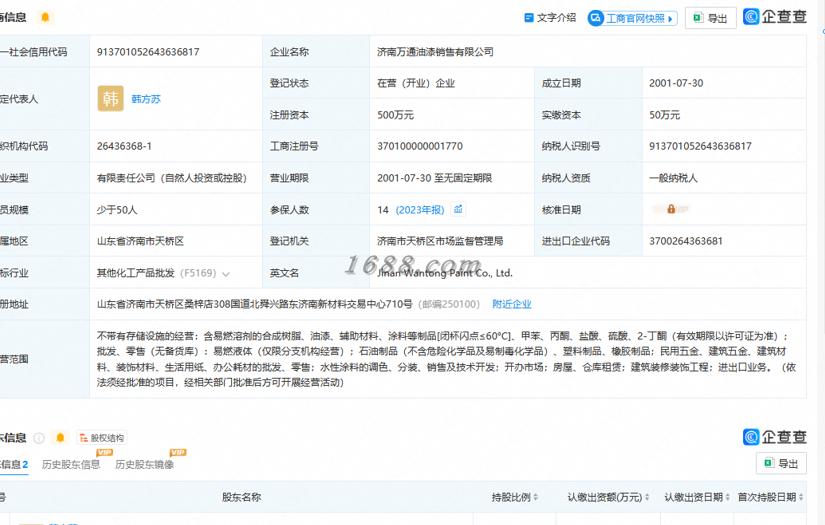825x525 pixels.
Task: Select the taxpayer qualification 一般纳税人
Action: pos(673,178)
